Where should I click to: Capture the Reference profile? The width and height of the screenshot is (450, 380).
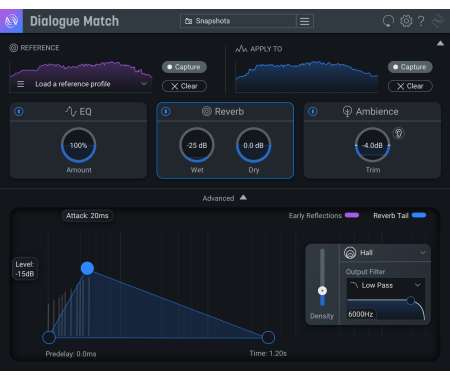coord(184,67)
